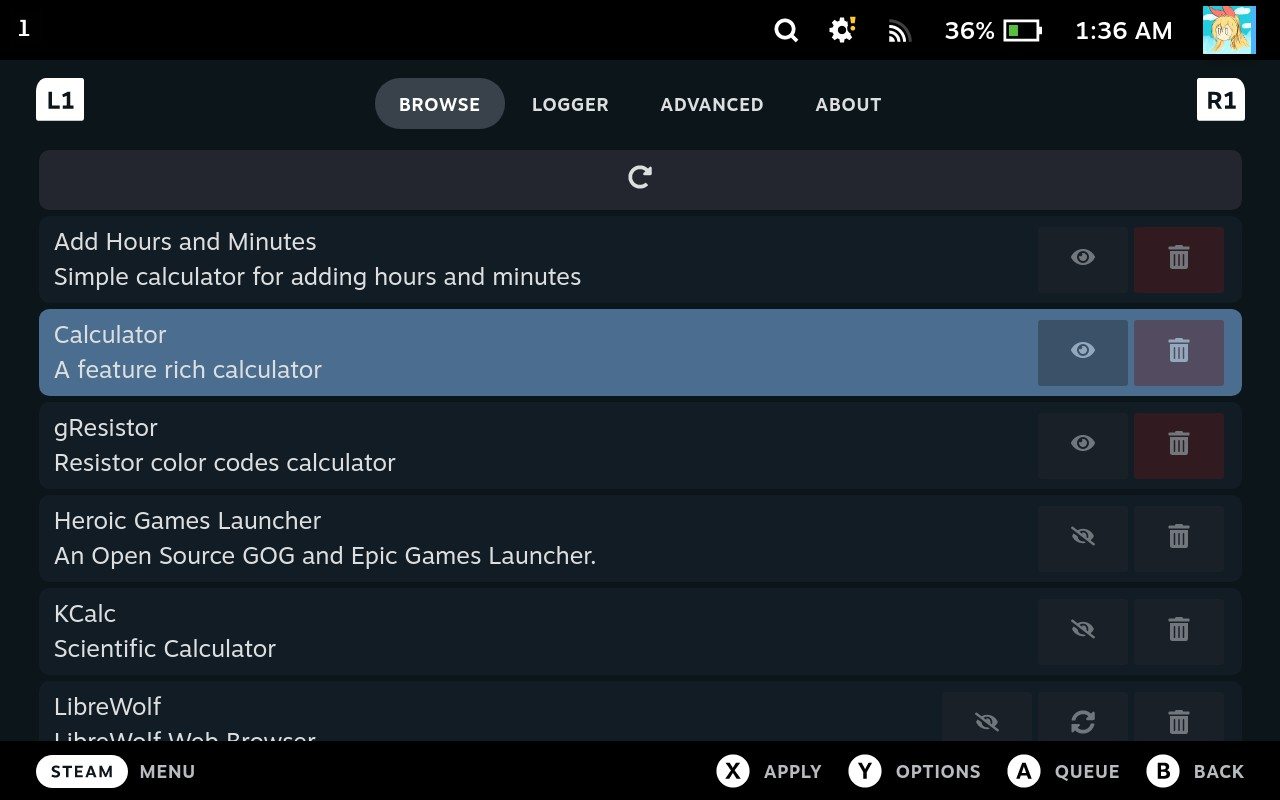Unhide the LibreWolf entry
The width and height of the screenshot is (1280, 800).
coord(987,718)
